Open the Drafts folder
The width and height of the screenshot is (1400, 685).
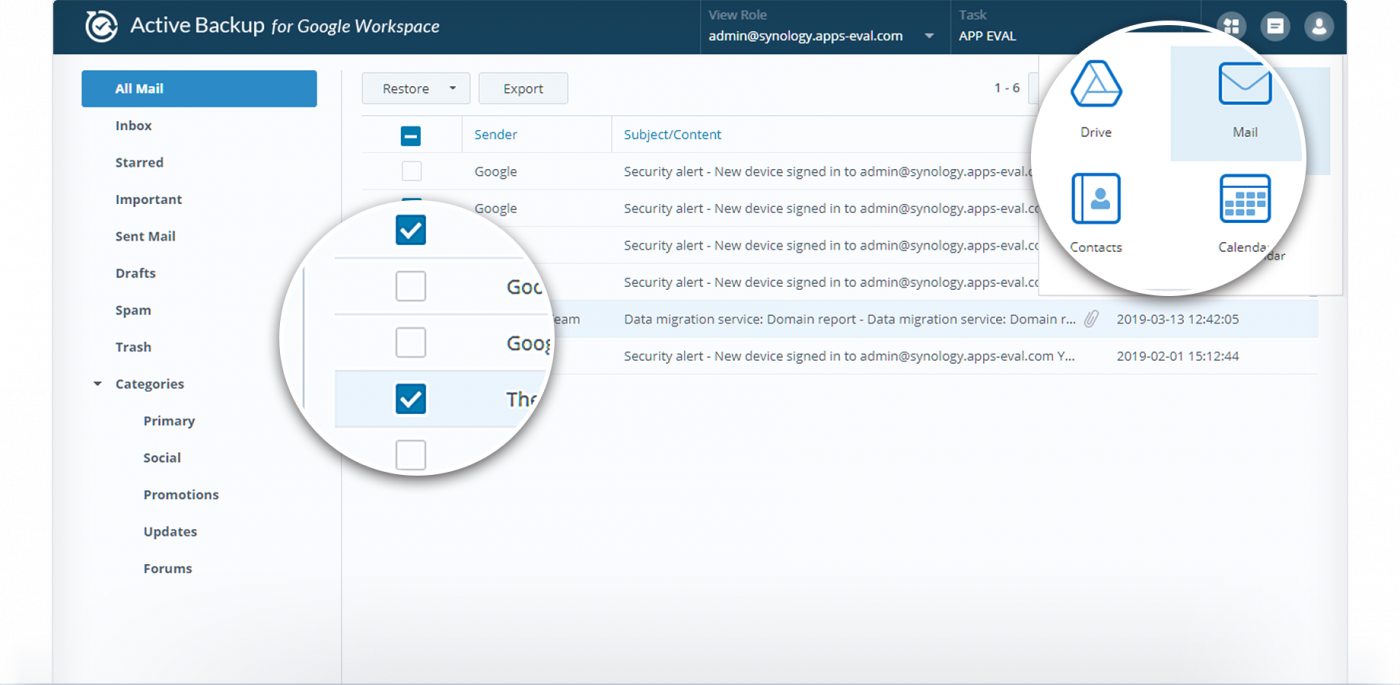(x=135, y=273)
